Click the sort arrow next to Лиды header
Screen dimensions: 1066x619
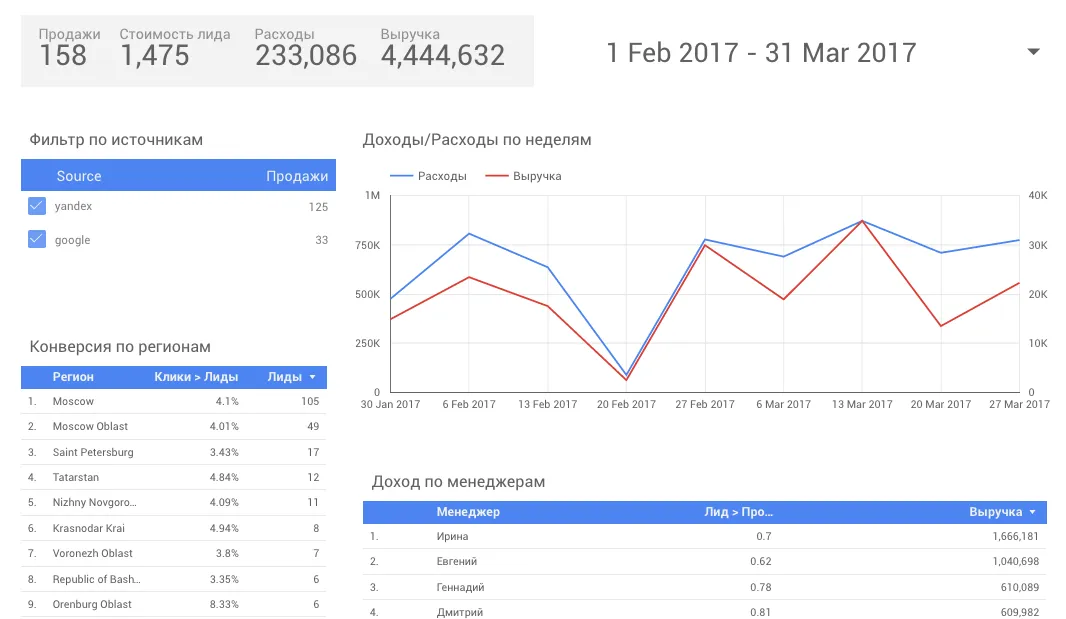[x=313, y=377]
